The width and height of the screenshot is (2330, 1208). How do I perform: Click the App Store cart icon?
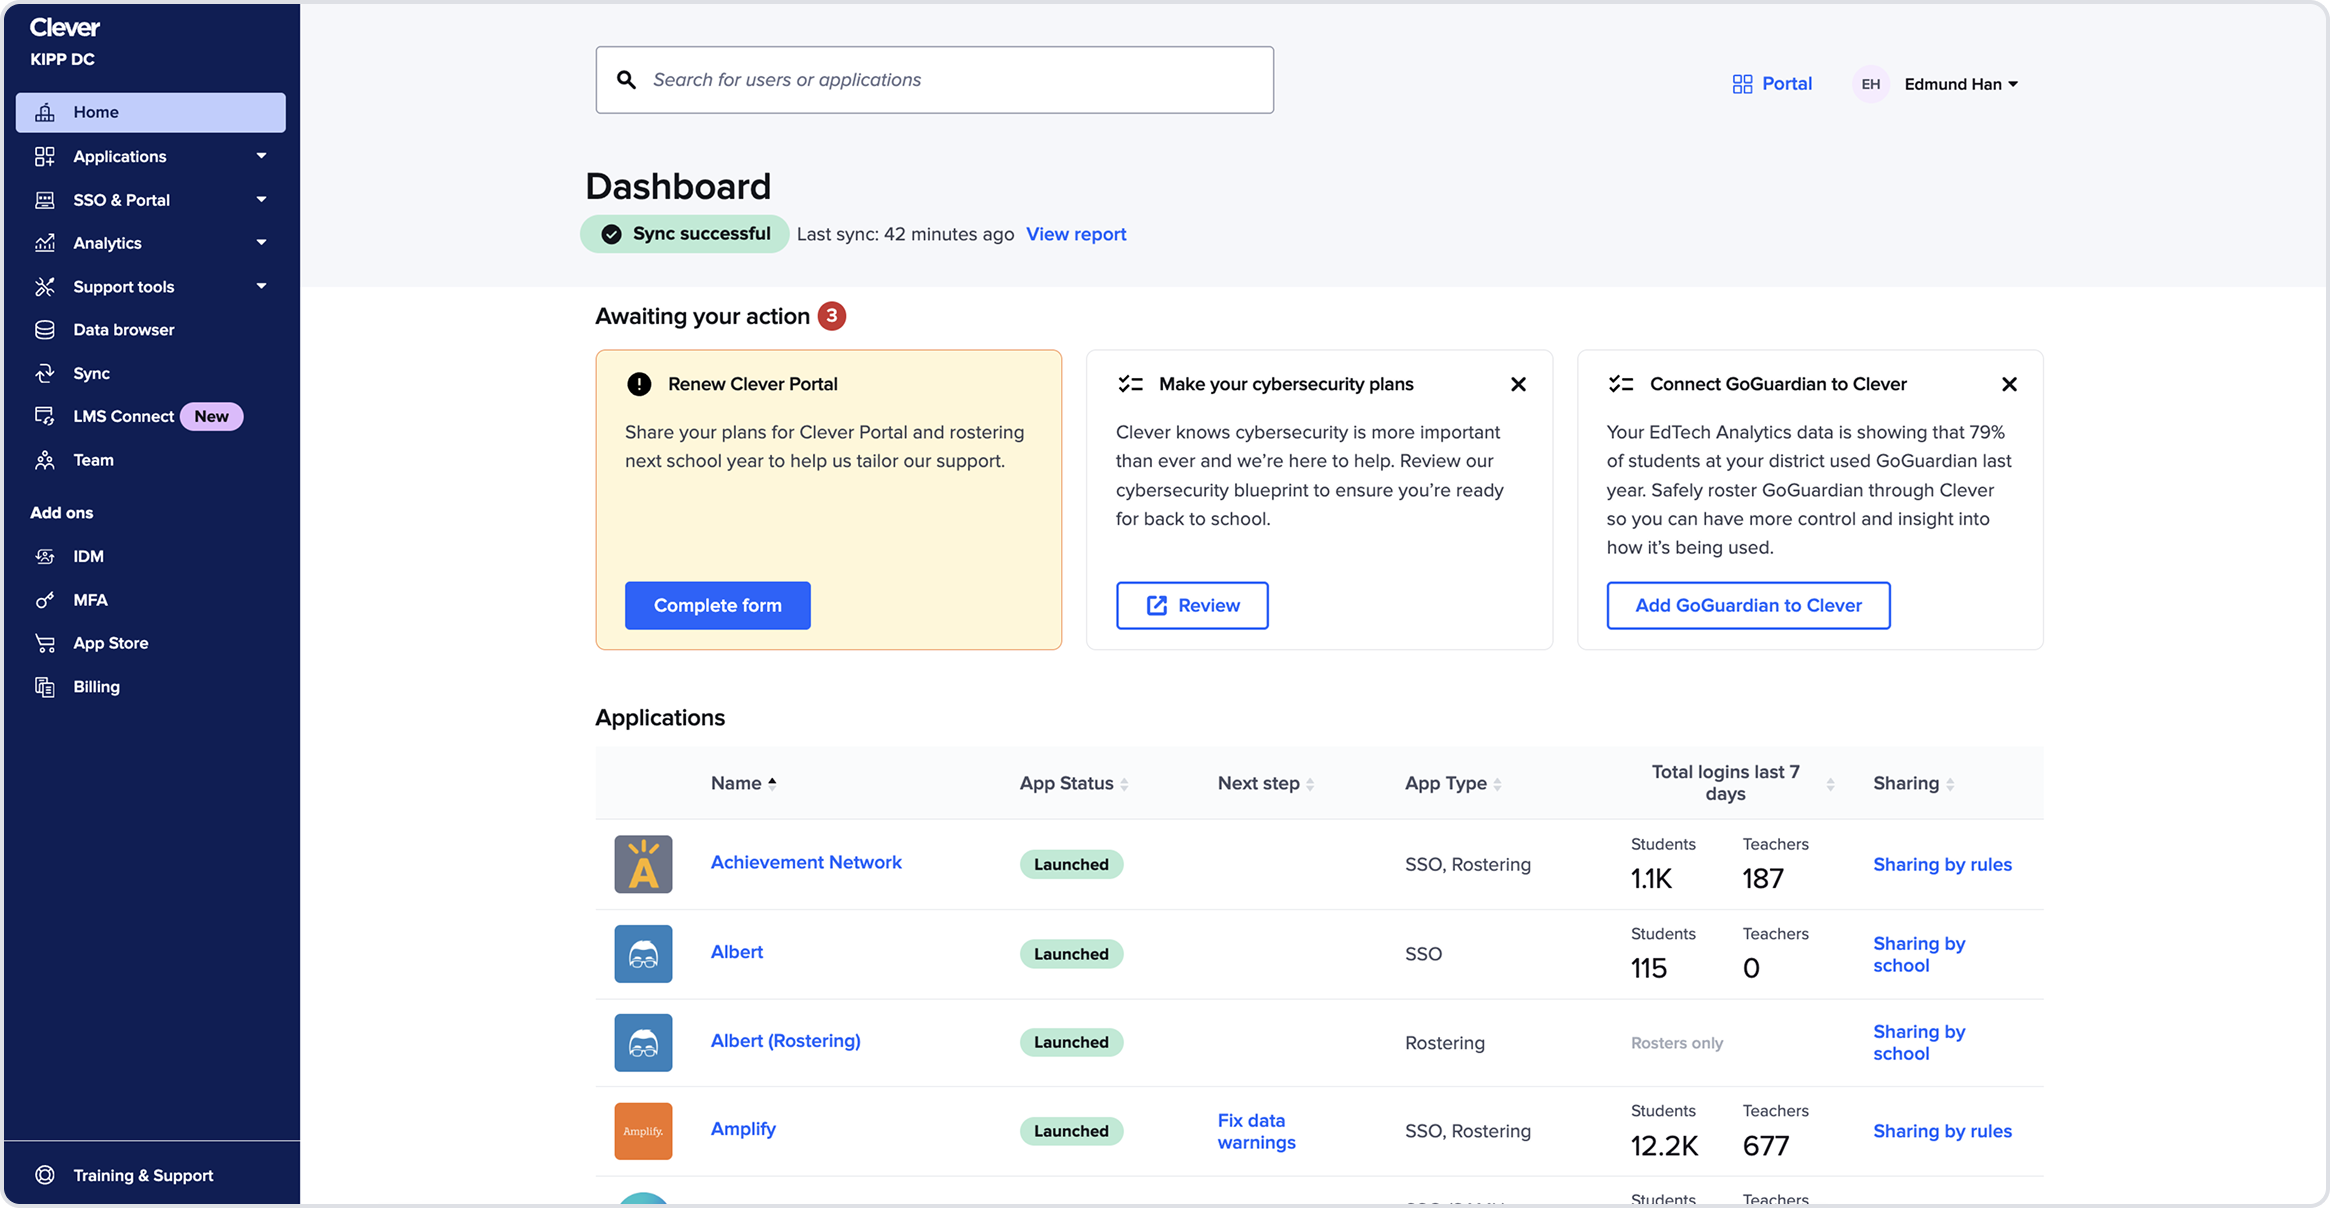[45, 643]
